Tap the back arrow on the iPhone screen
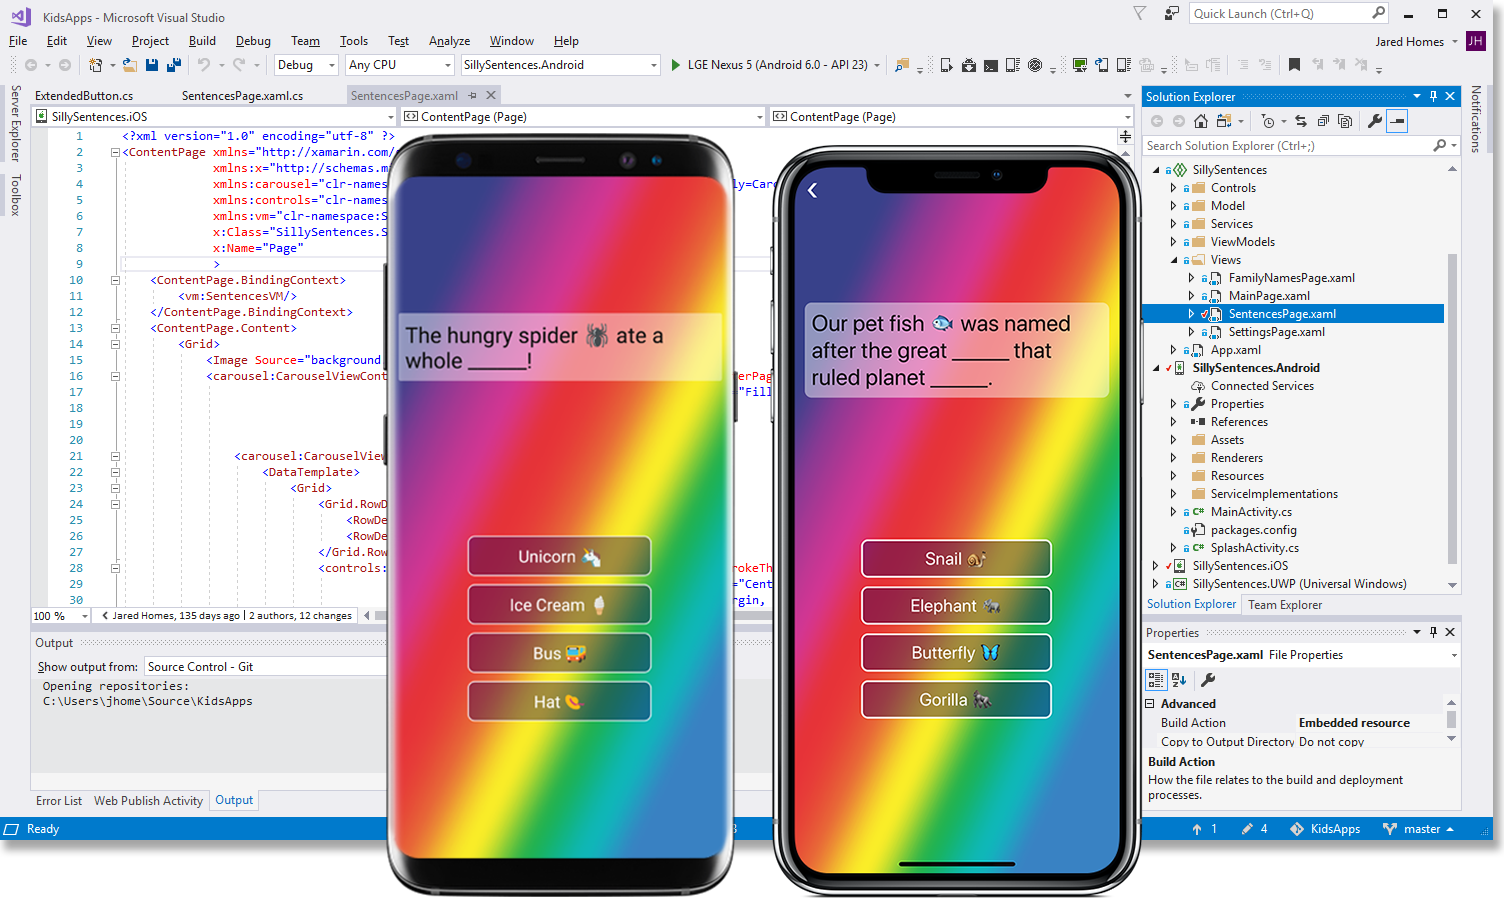Image resolution: width=1504 pixels, height=900 pixels. point(813,190)
